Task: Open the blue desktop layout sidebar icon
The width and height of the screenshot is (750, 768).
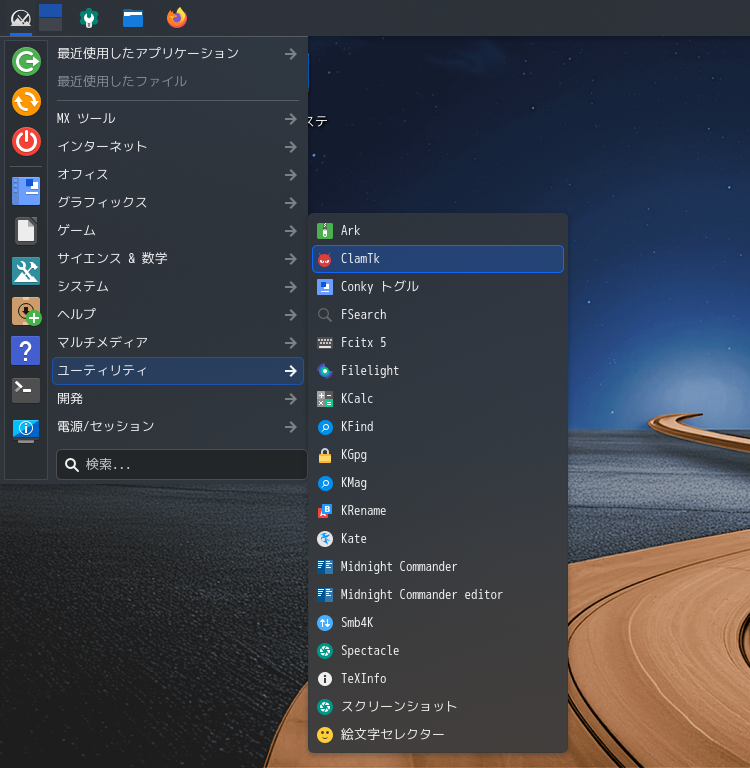Action: [x=26, y=191]
